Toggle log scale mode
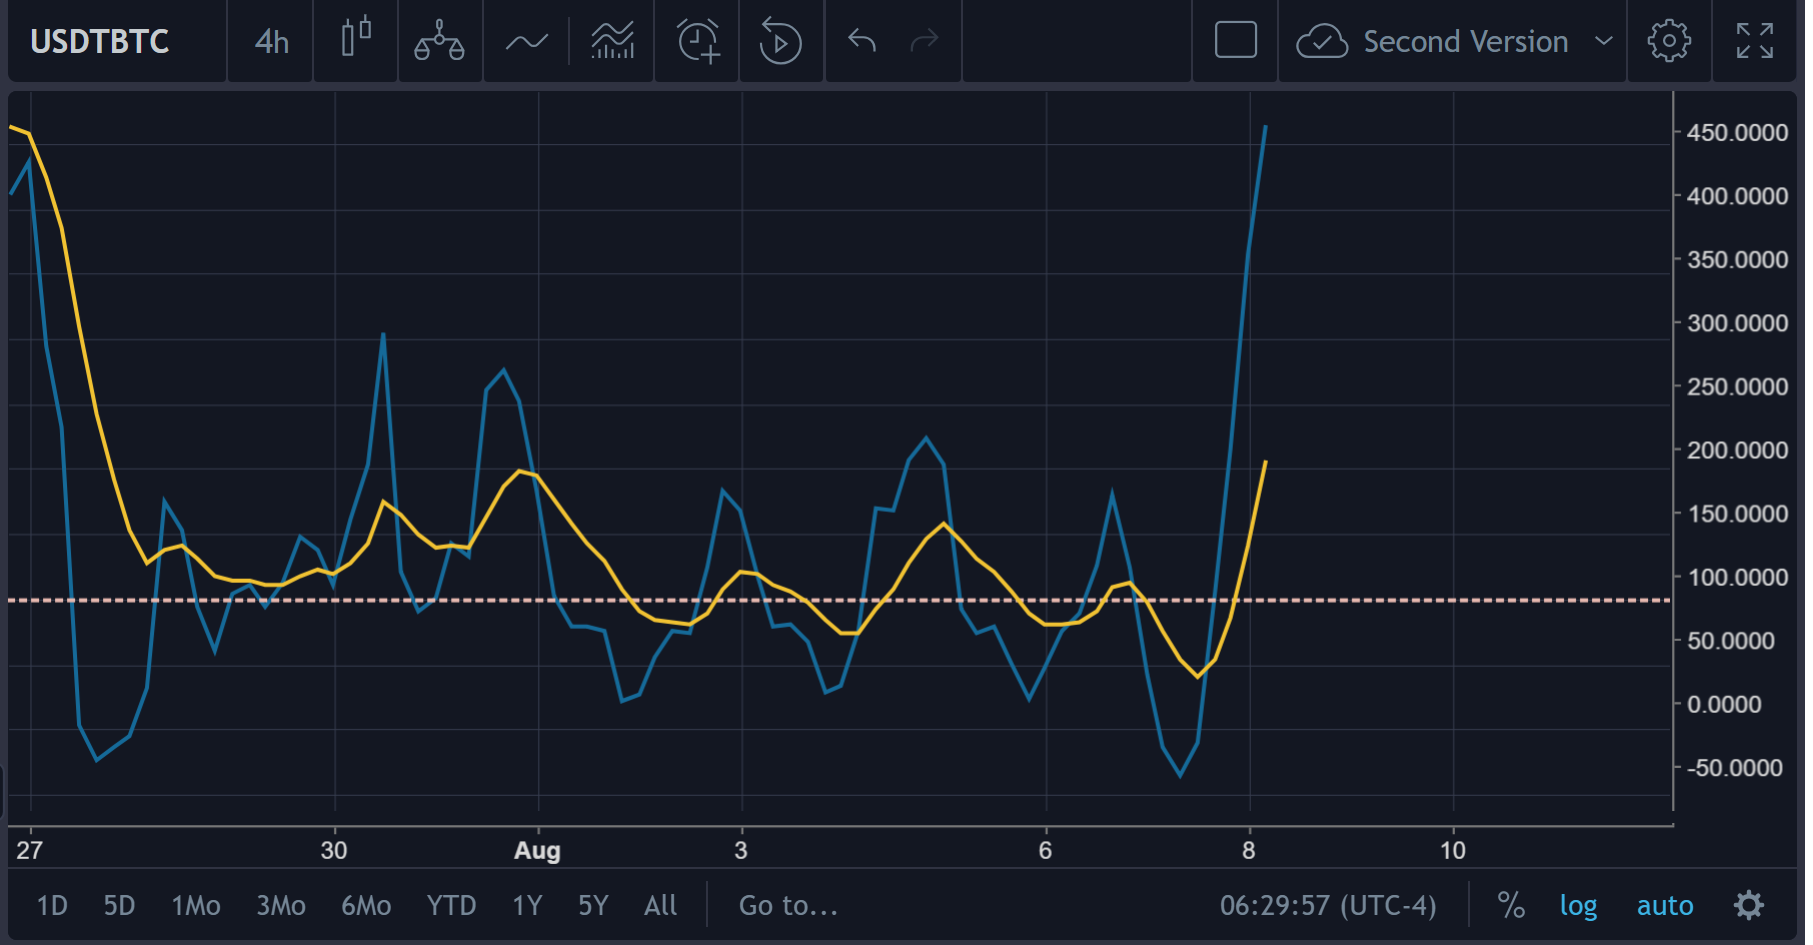This screenshot has width=1813, height=945. [x=1578, y=906]
